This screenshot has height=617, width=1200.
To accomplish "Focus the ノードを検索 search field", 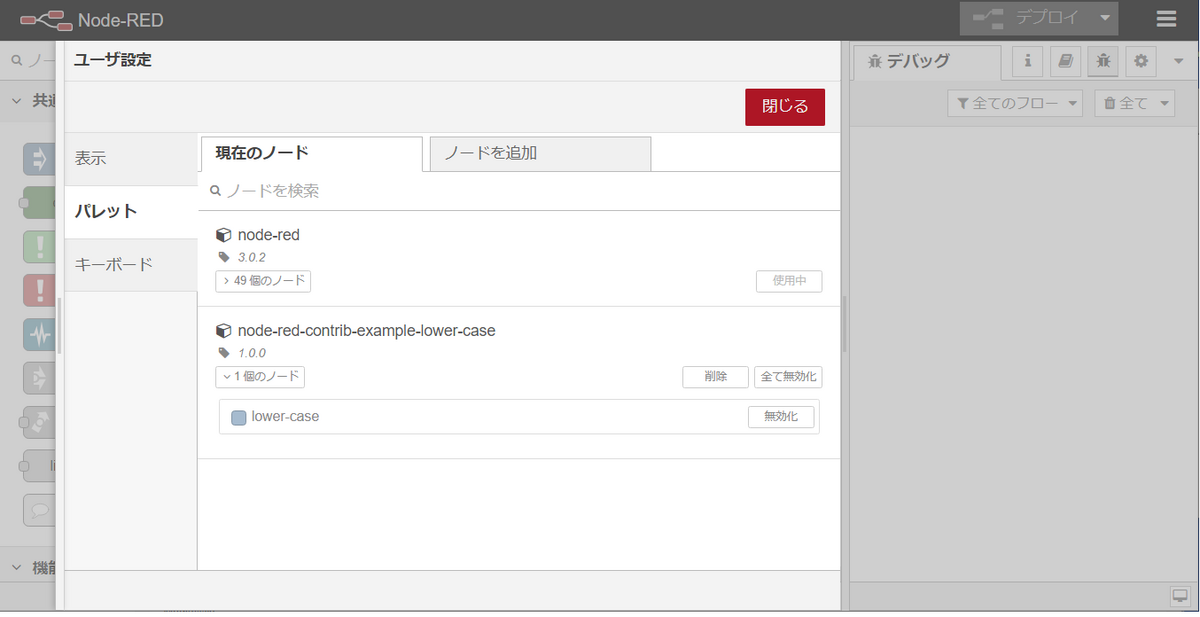I will coord(519,190).
